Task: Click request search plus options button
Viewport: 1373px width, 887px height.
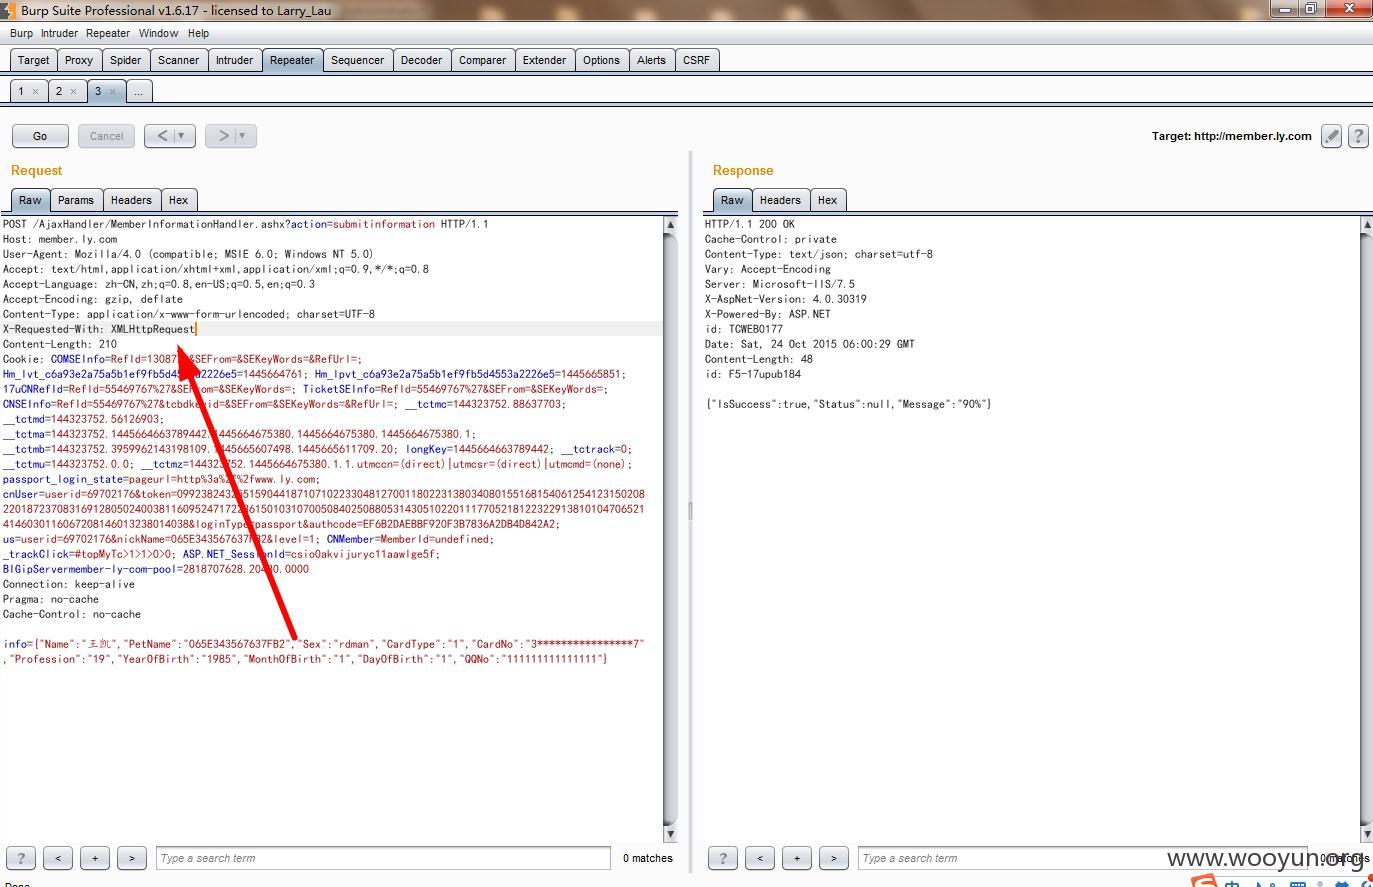Action: (95, 858)
